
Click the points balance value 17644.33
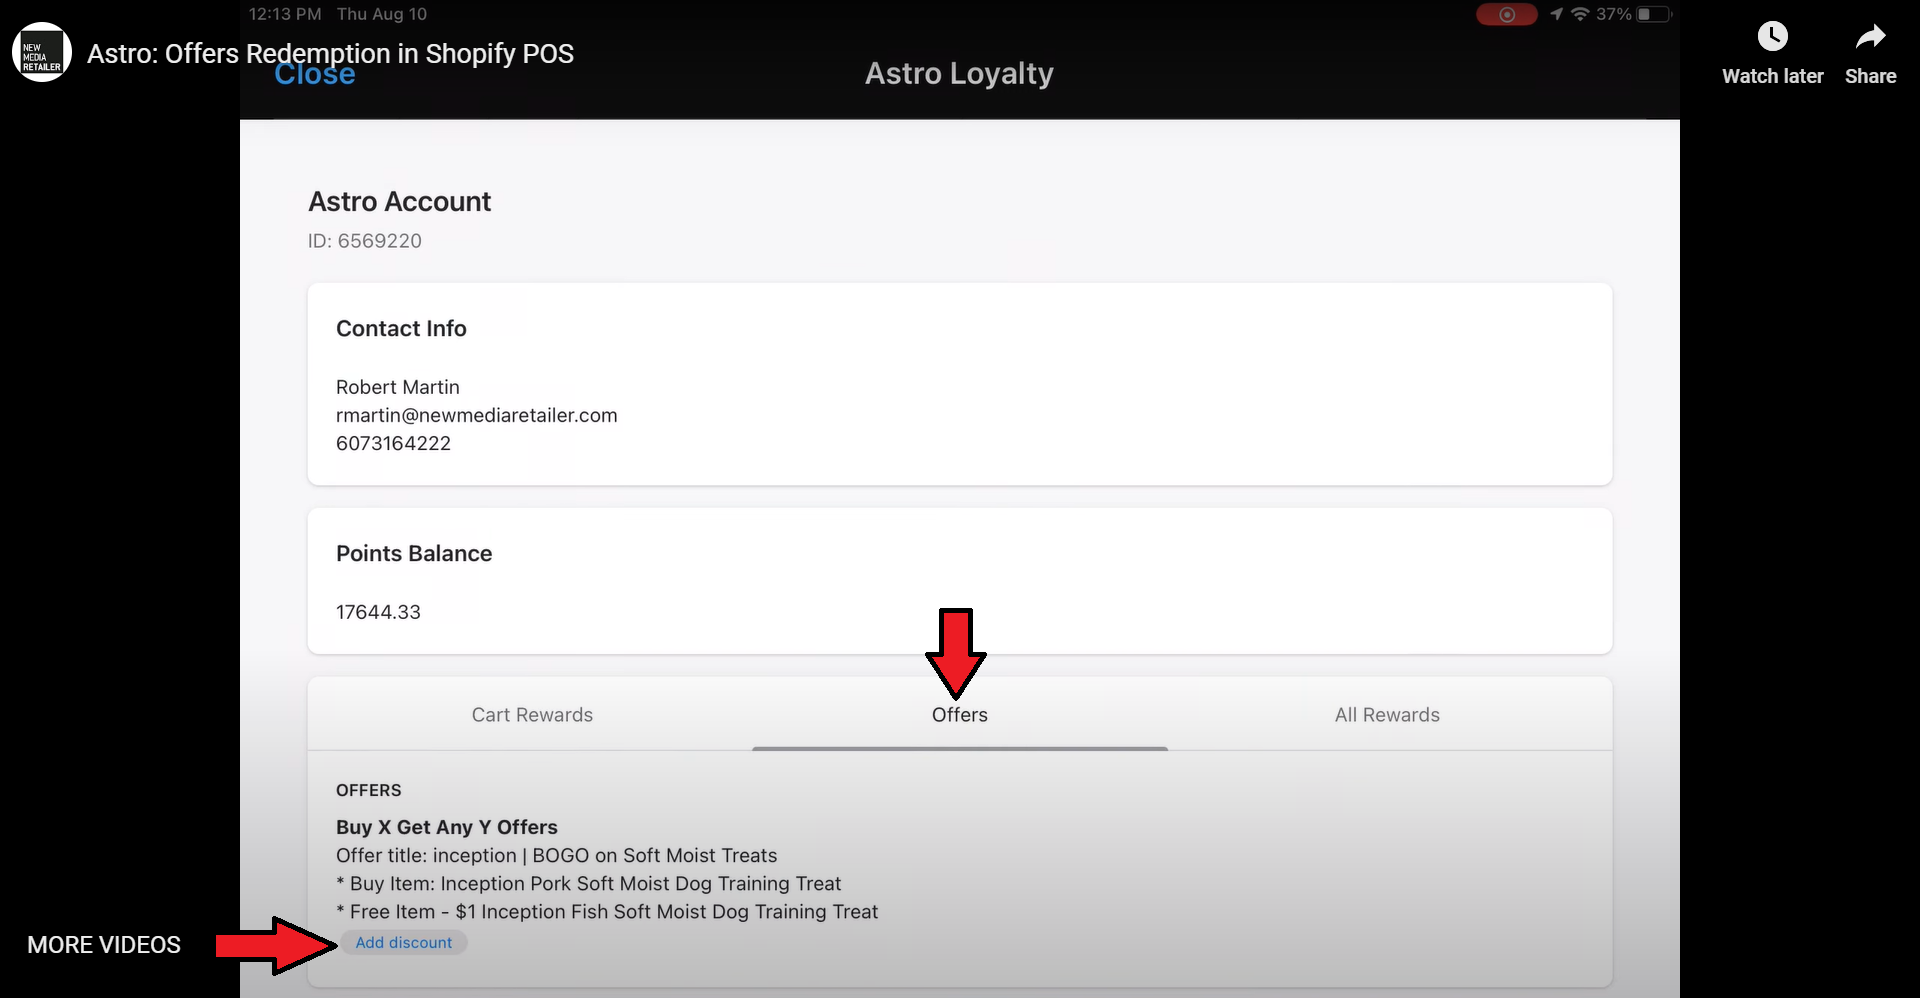tap(378, 612)
